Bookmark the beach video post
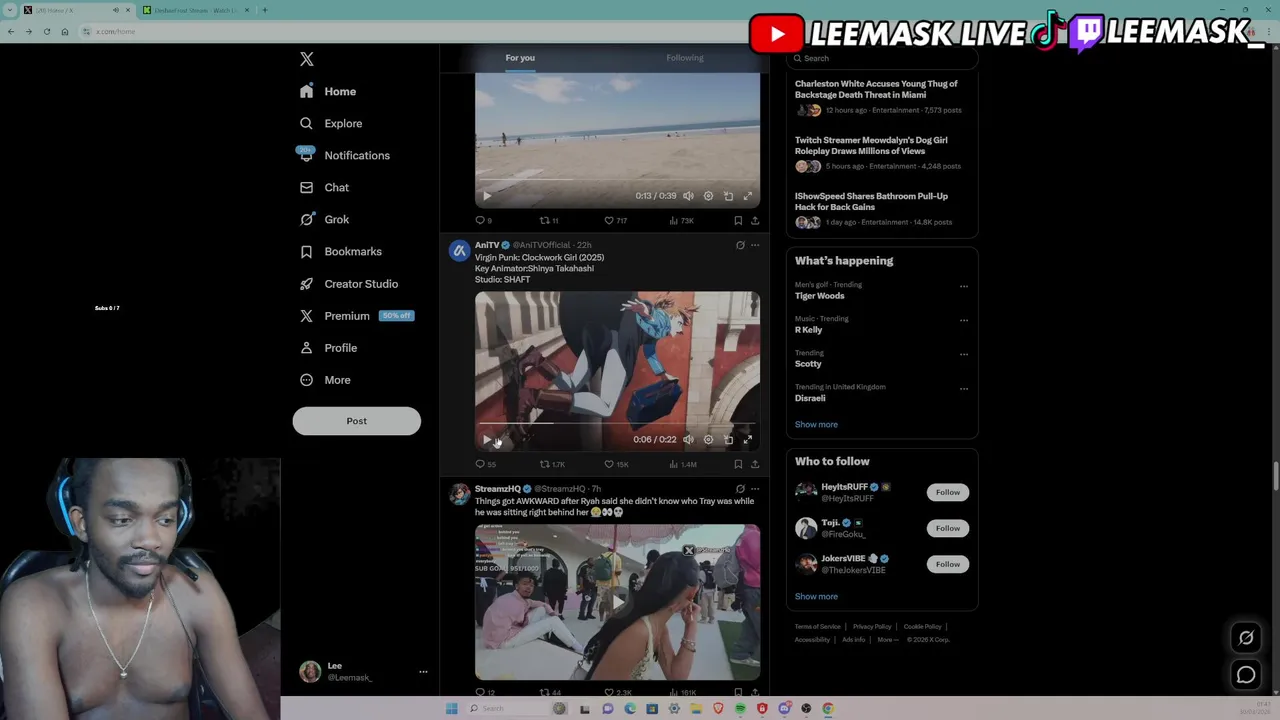 738,220
